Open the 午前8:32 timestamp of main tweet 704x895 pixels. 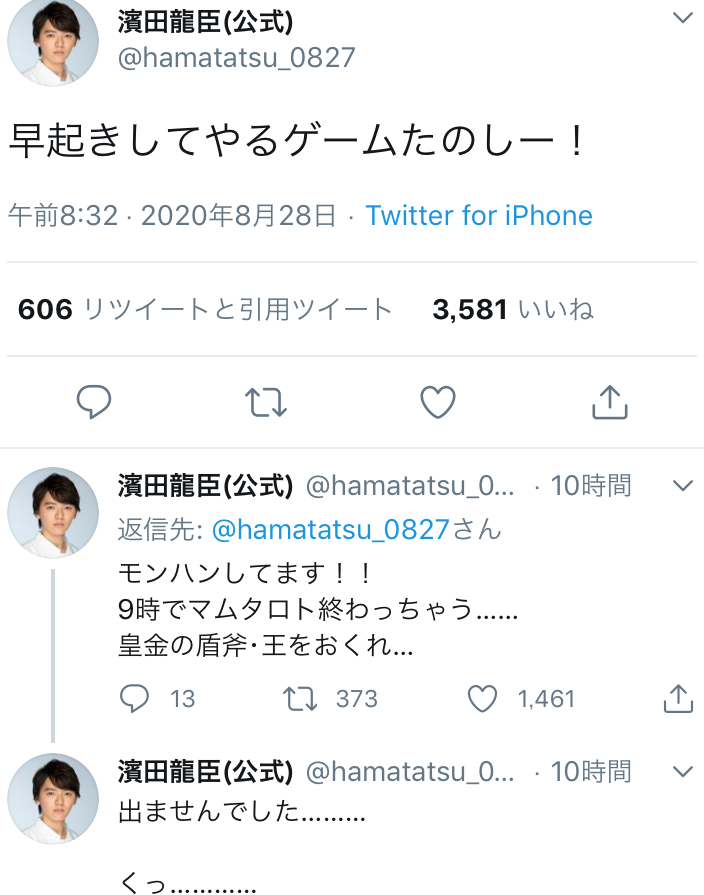click(63, 216)
